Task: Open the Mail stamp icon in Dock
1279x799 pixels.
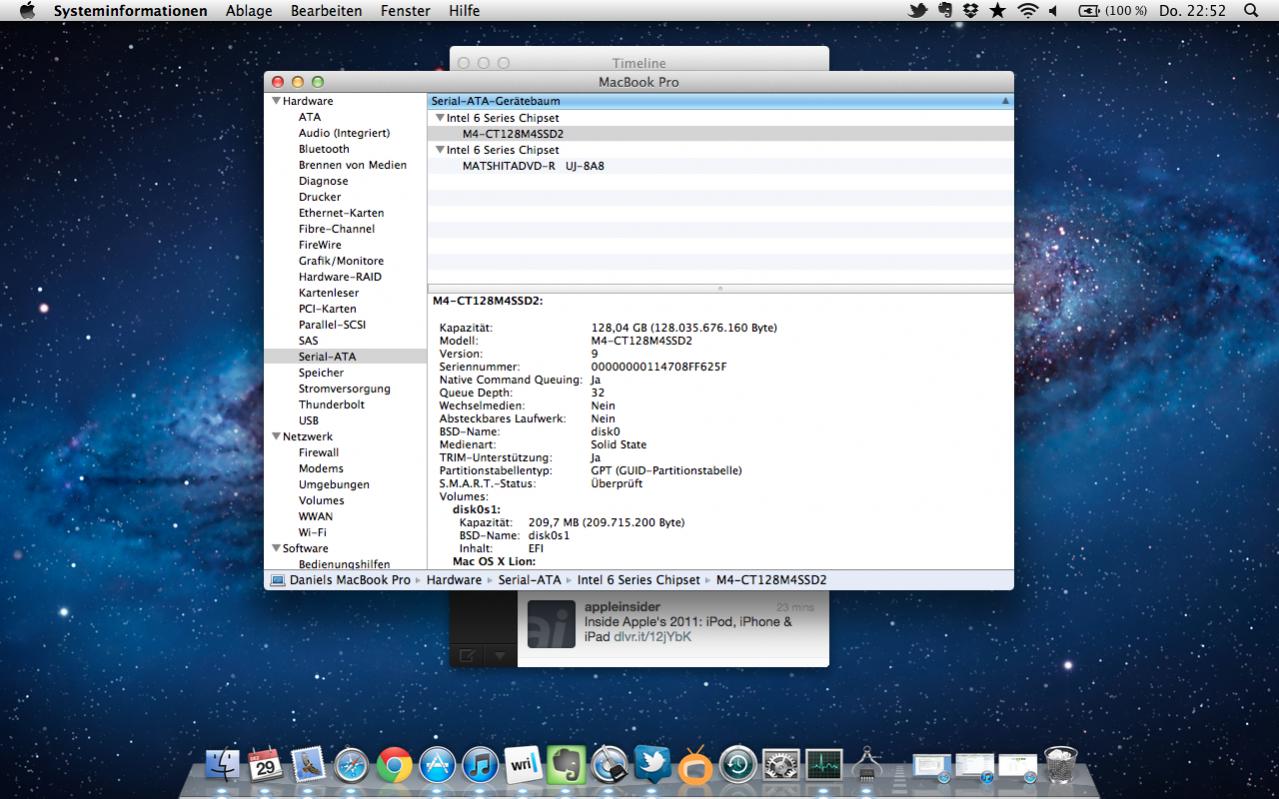Action: click(x=309, y=766)
